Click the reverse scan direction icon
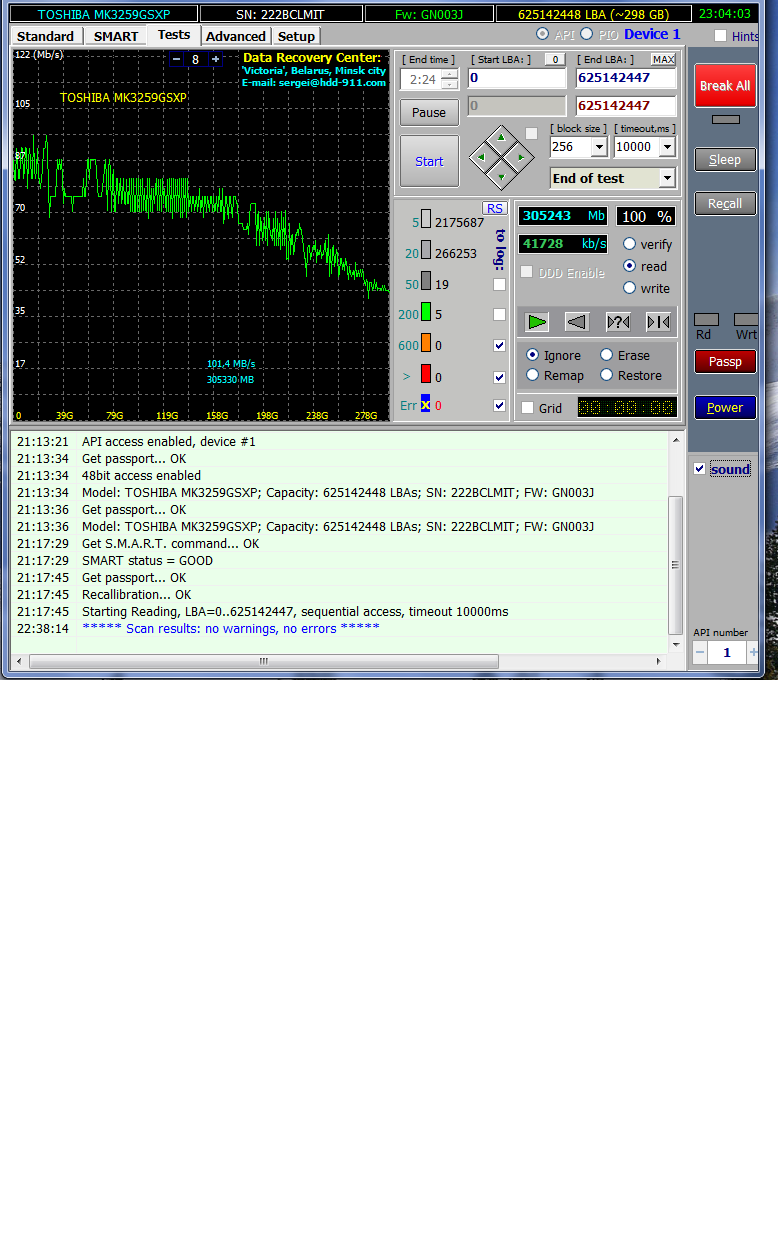This screenshot has width=778, height=1256. (577, 321)
